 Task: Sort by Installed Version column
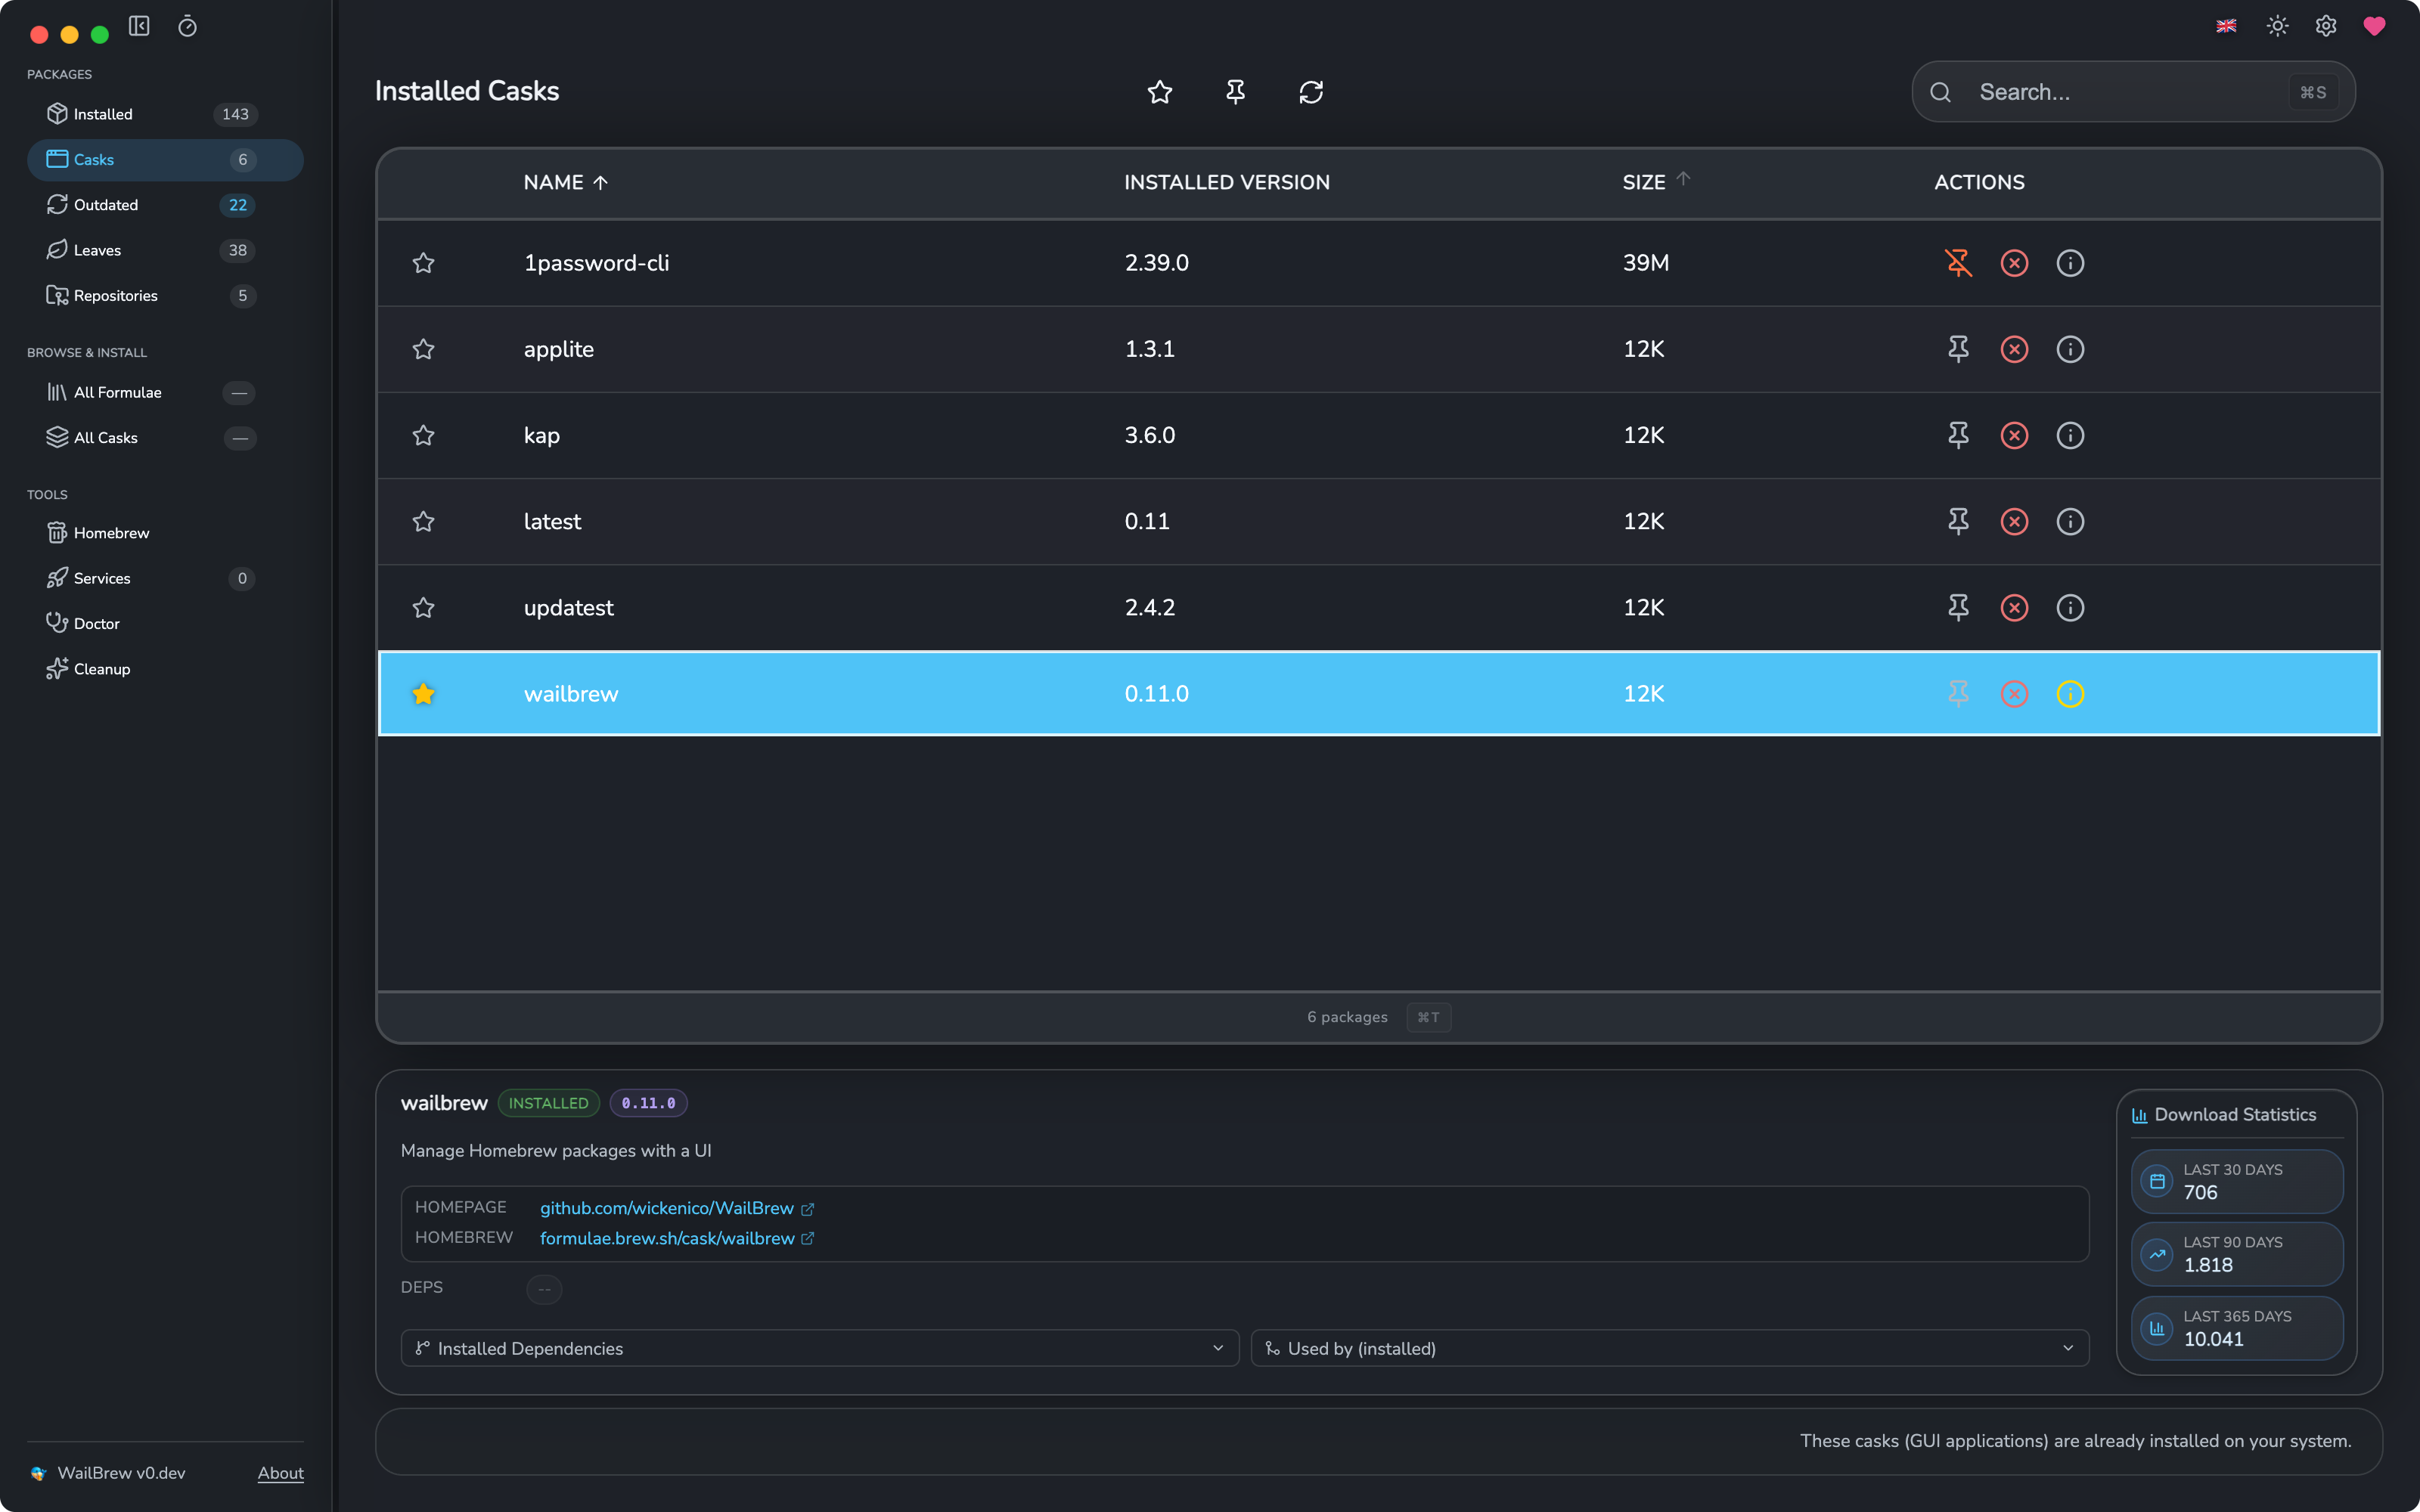(x=1227, y=183)
